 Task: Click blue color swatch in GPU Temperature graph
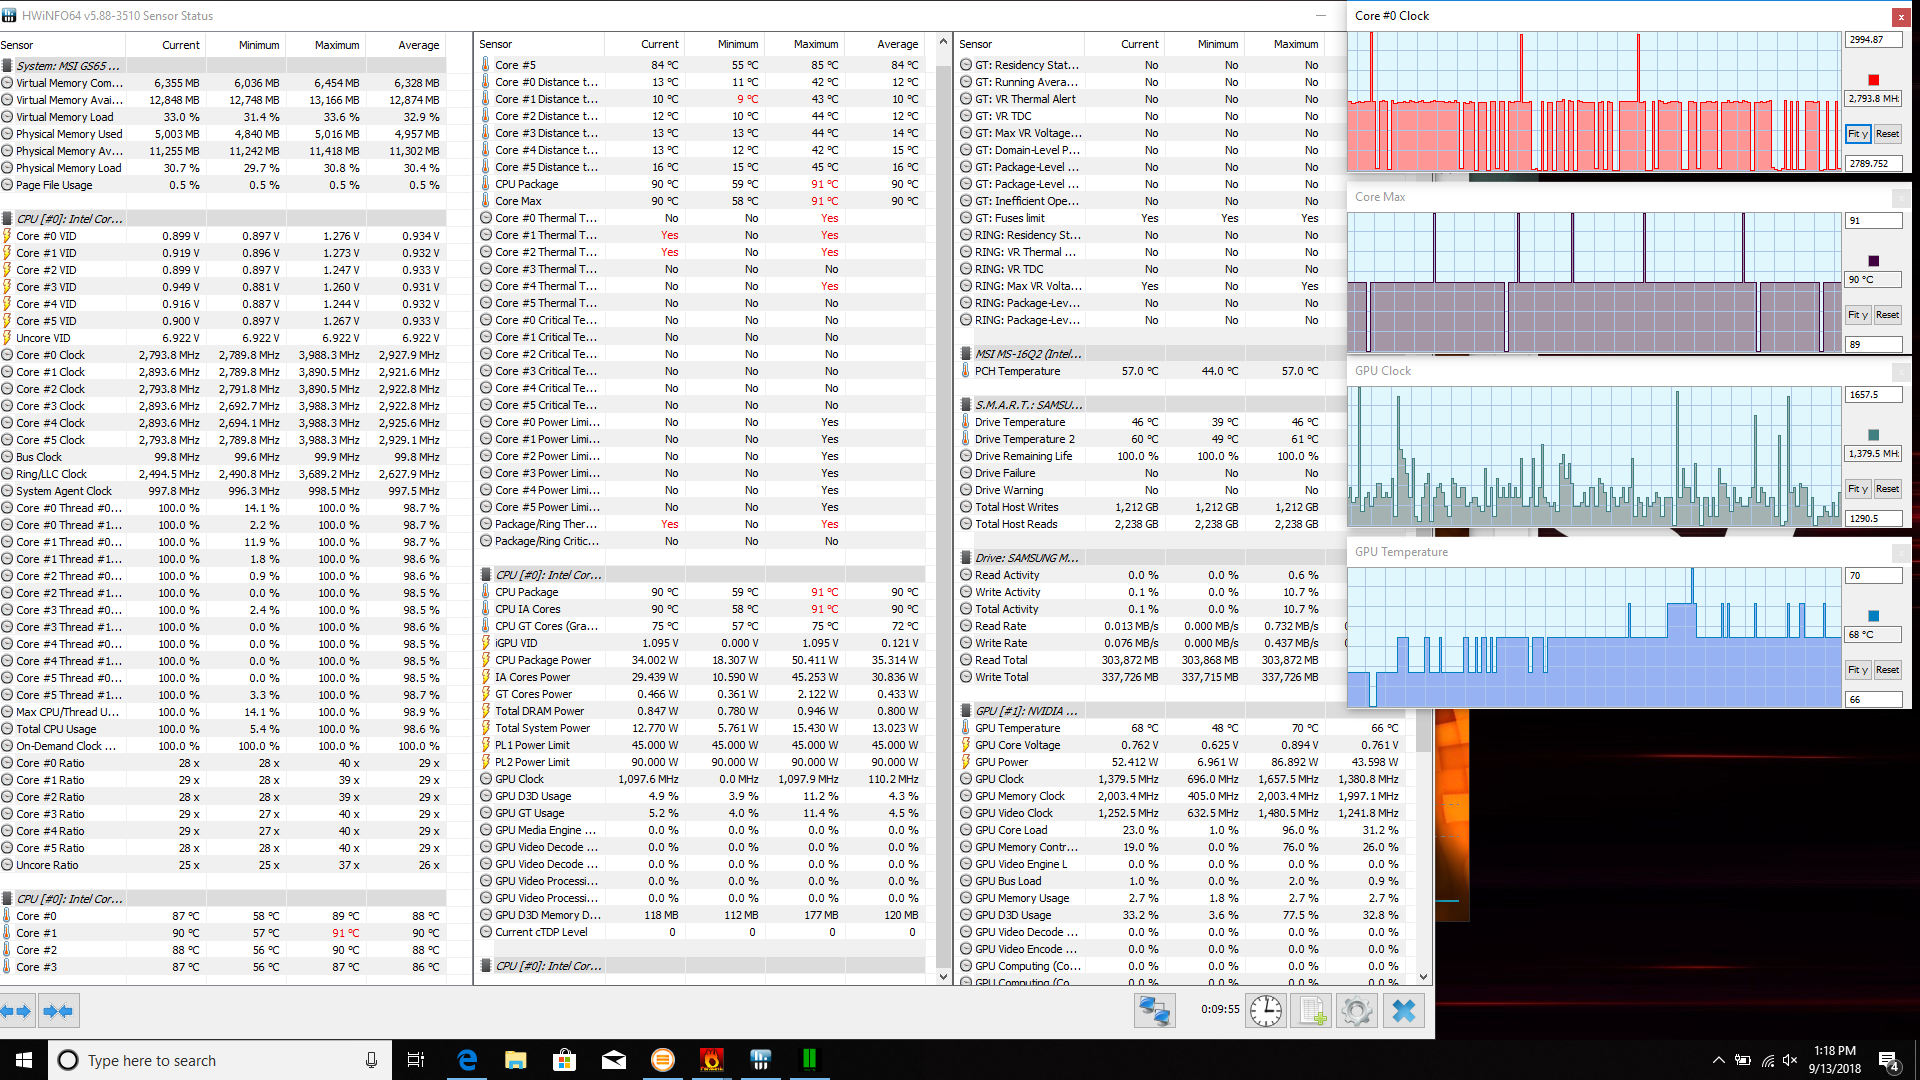(1873, 616)
